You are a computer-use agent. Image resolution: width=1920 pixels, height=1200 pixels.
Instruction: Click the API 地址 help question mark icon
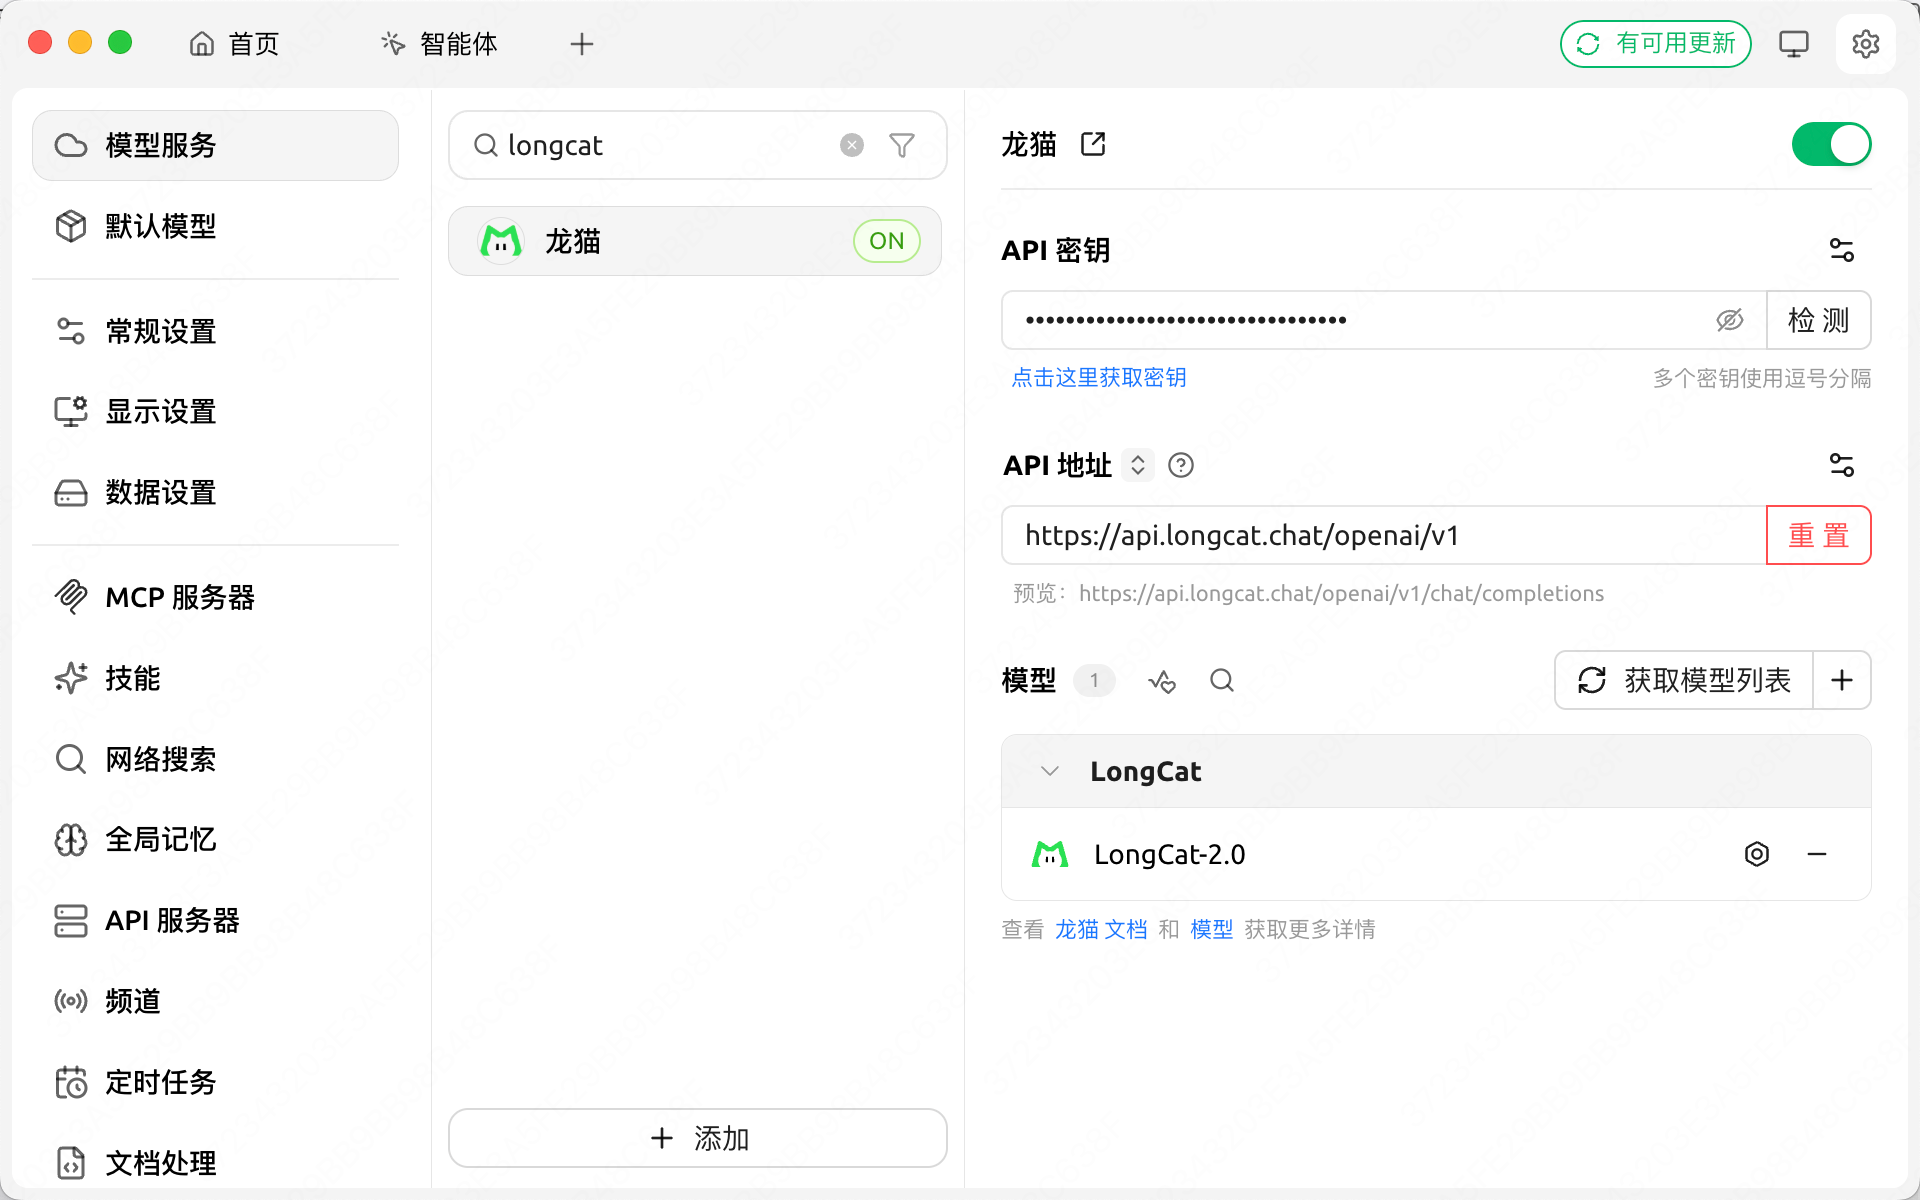point(1181,465)
